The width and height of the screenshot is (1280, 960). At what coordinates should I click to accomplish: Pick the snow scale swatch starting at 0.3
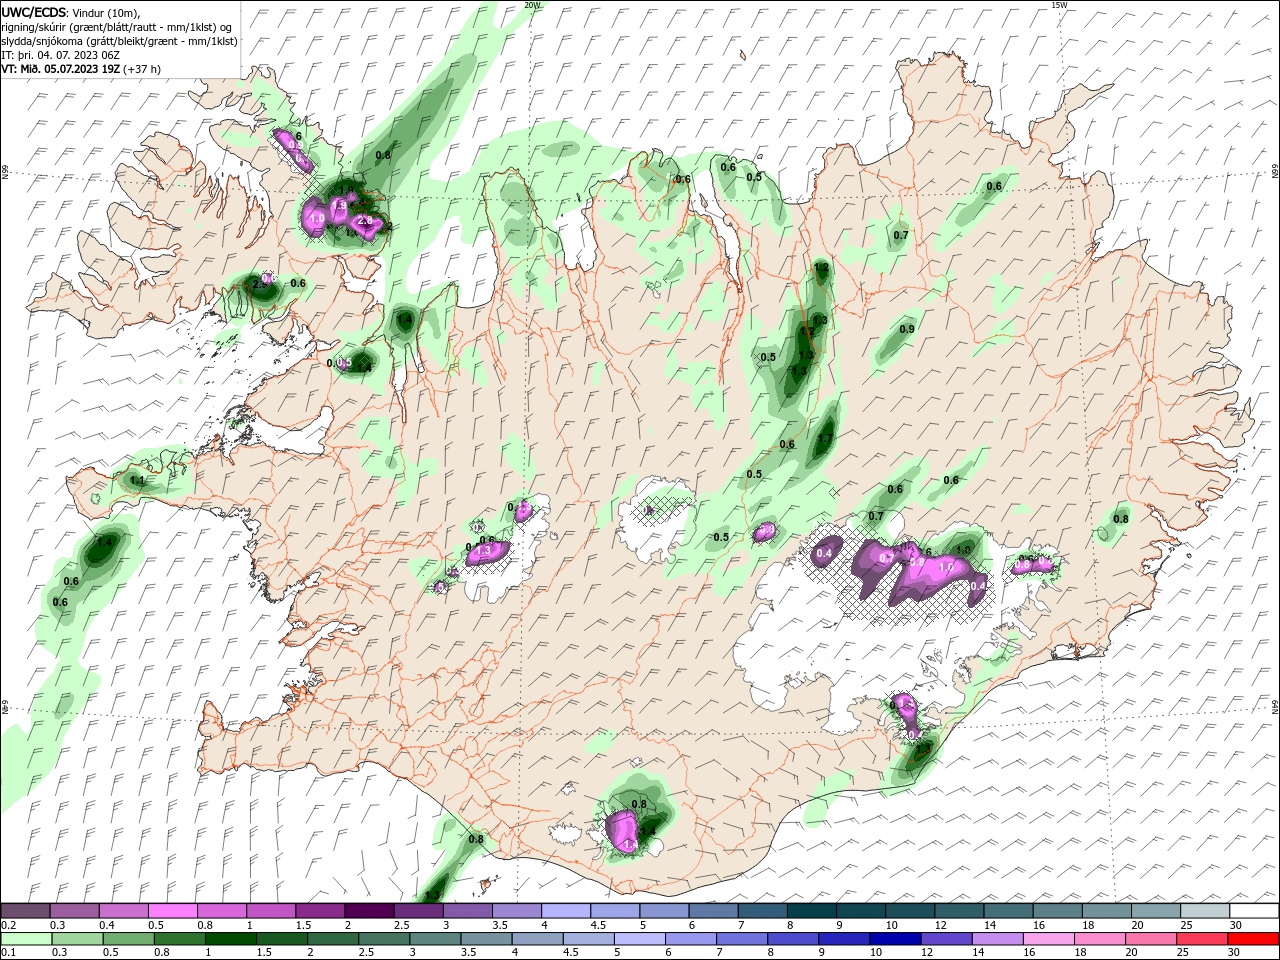coord(74,910)
